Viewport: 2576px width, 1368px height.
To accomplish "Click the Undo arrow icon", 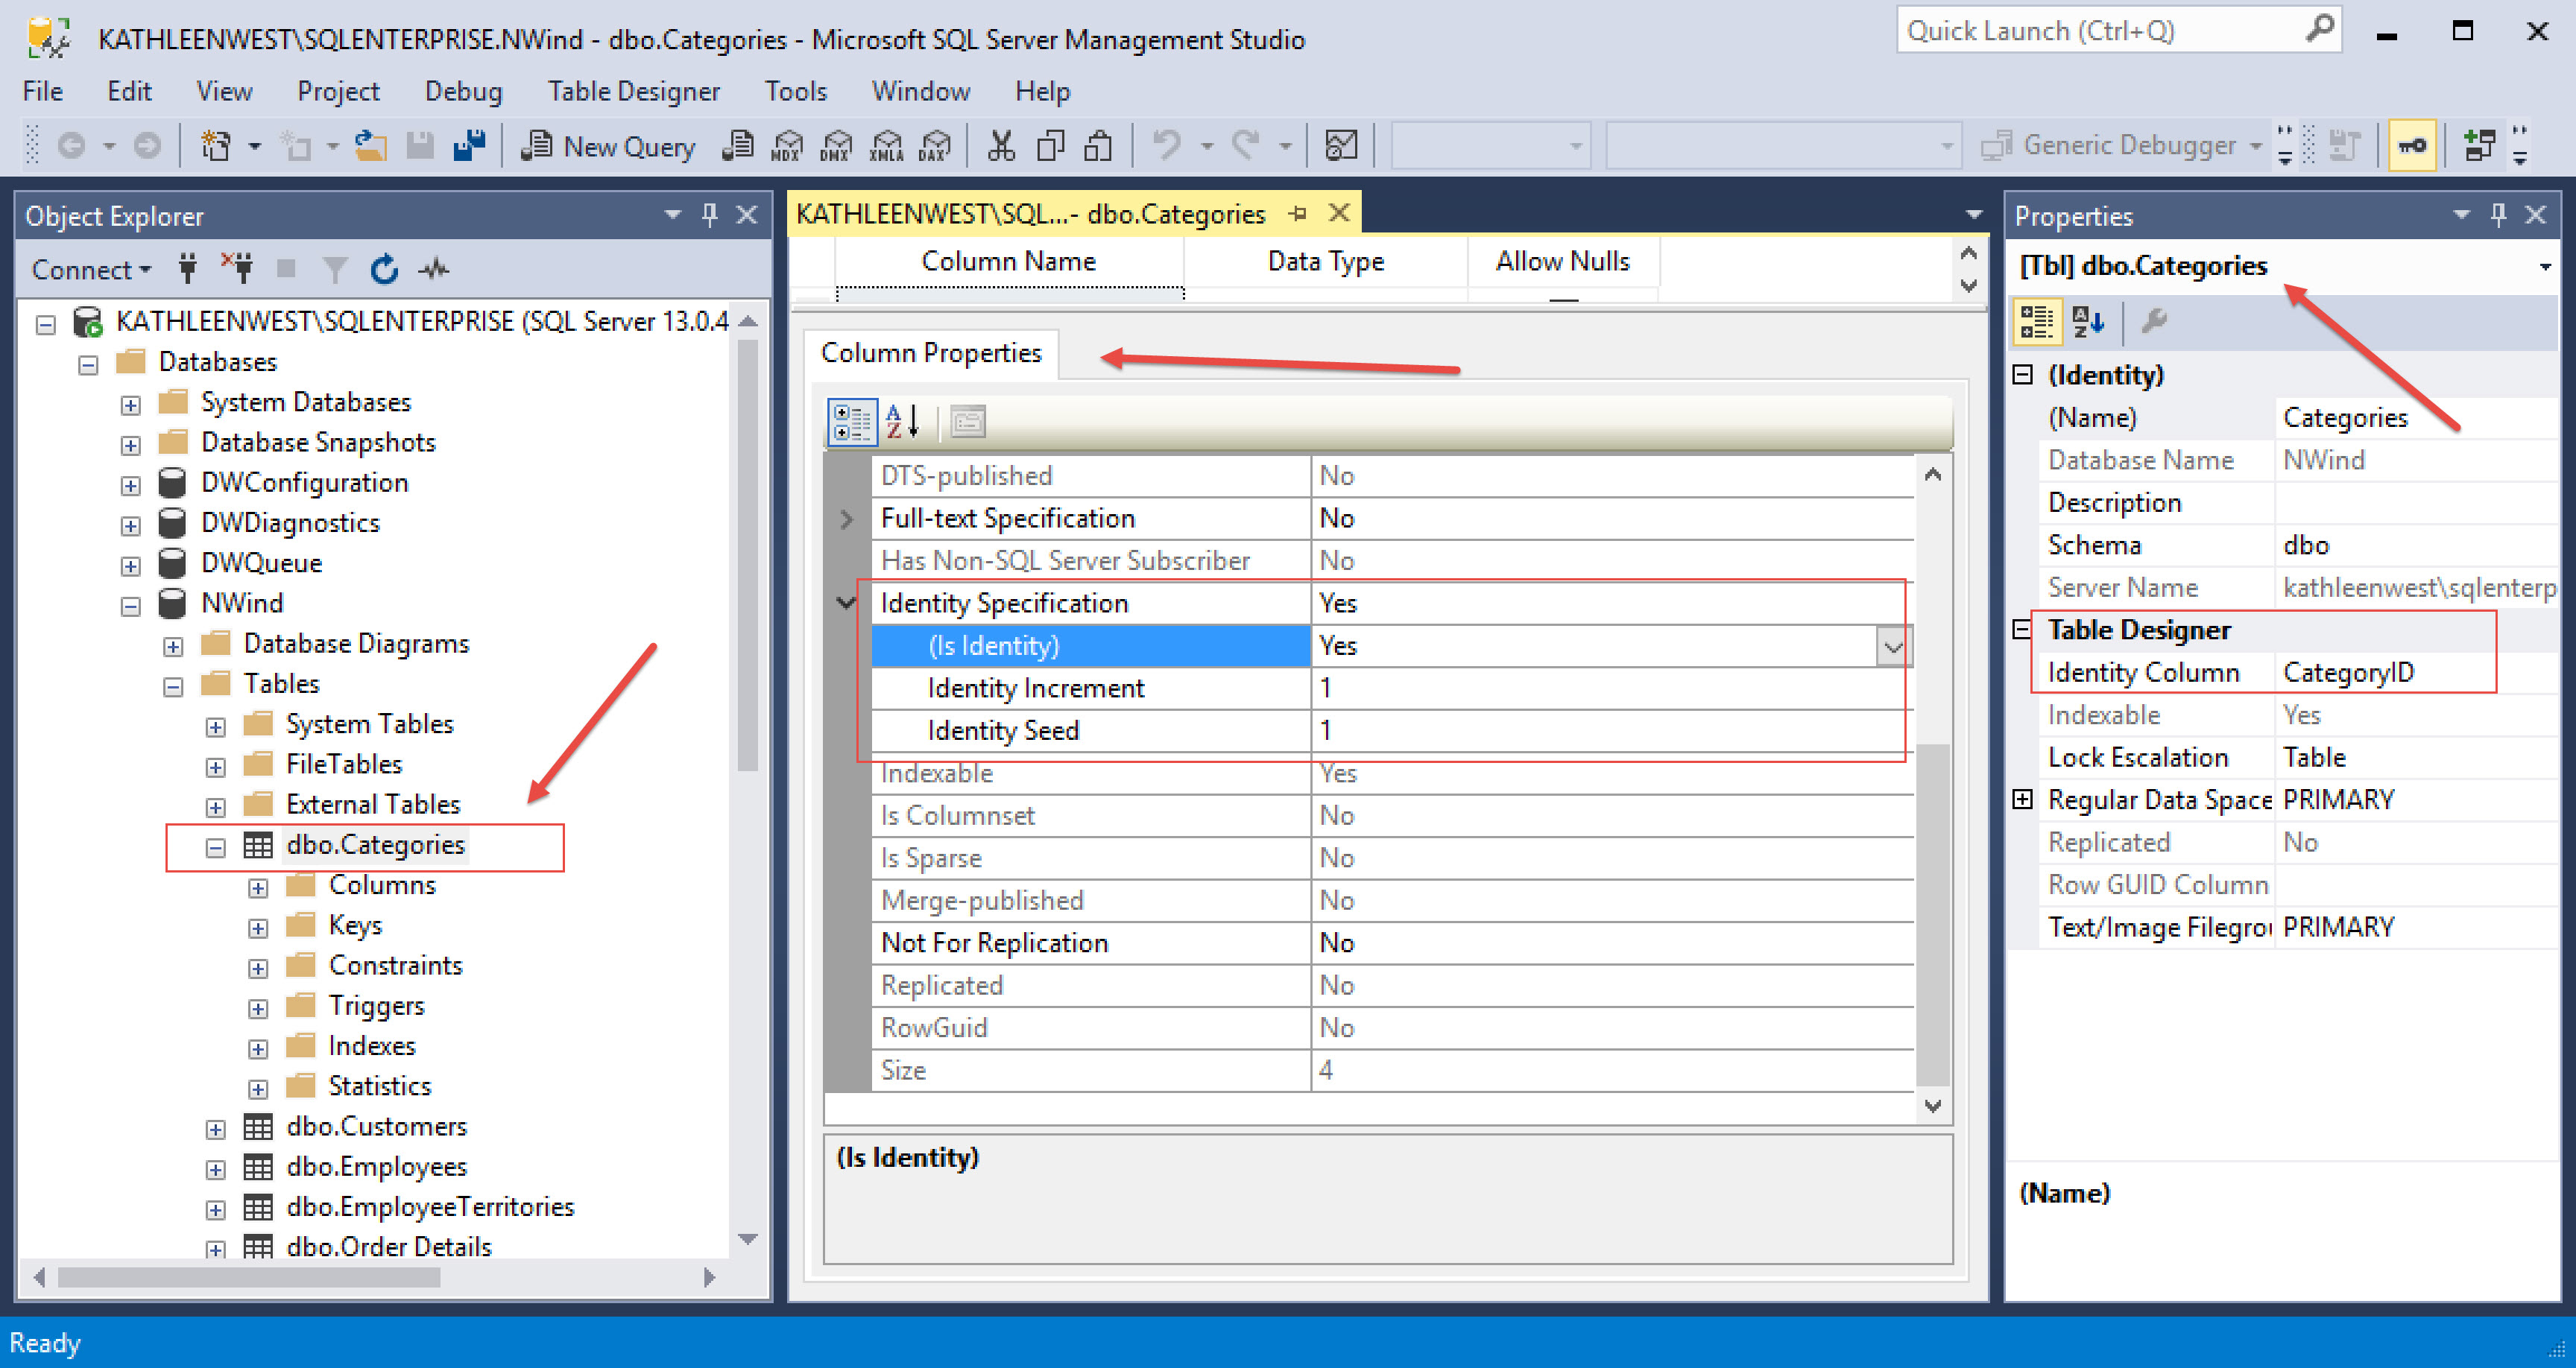I will tap(1166, 146).
